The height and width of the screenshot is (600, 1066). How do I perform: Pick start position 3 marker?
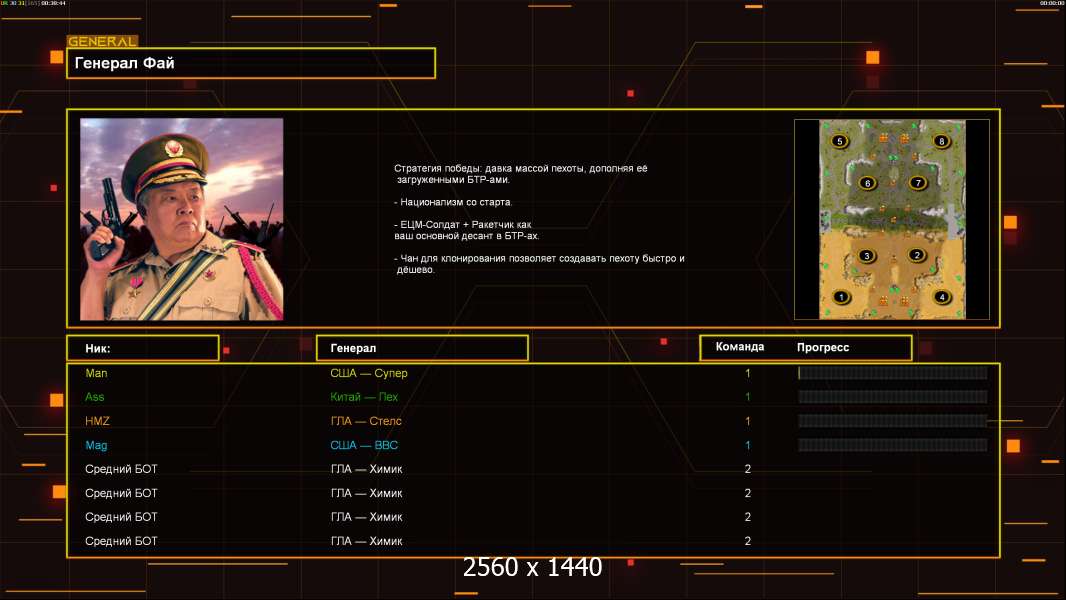[x=867, y=256]
